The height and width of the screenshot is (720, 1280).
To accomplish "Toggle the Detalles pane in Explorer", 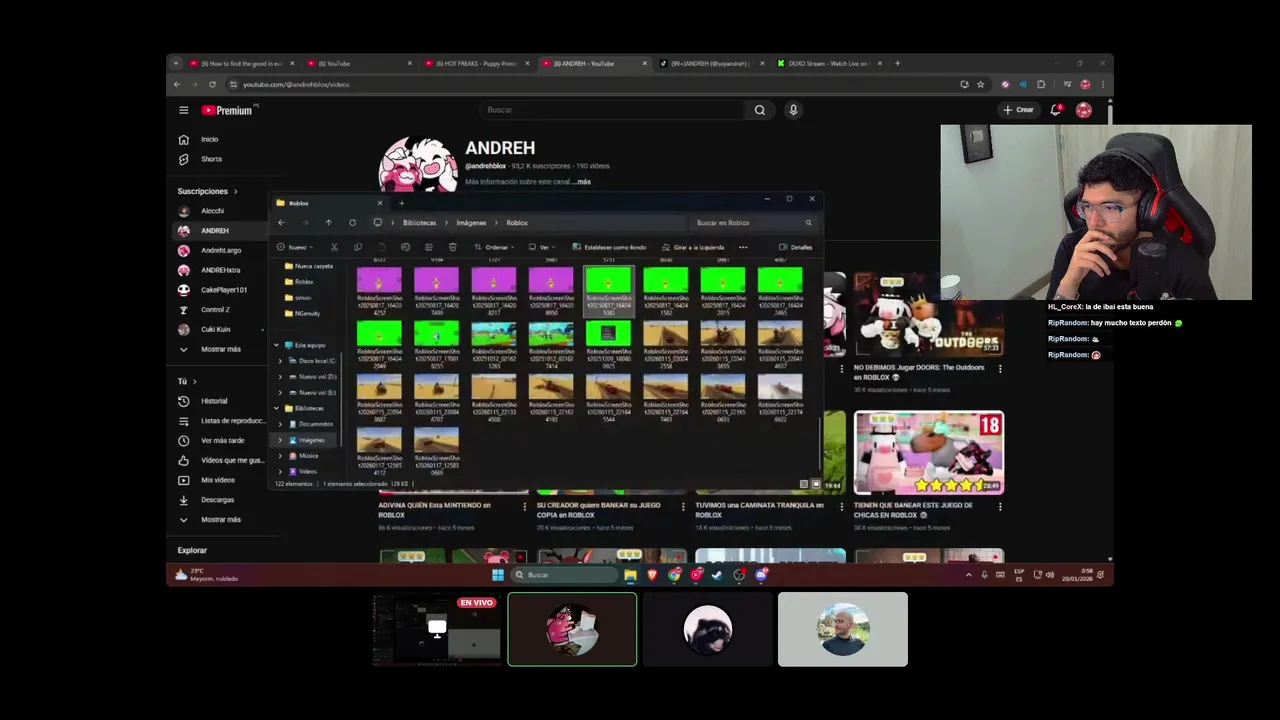I will tap(796, 247).
